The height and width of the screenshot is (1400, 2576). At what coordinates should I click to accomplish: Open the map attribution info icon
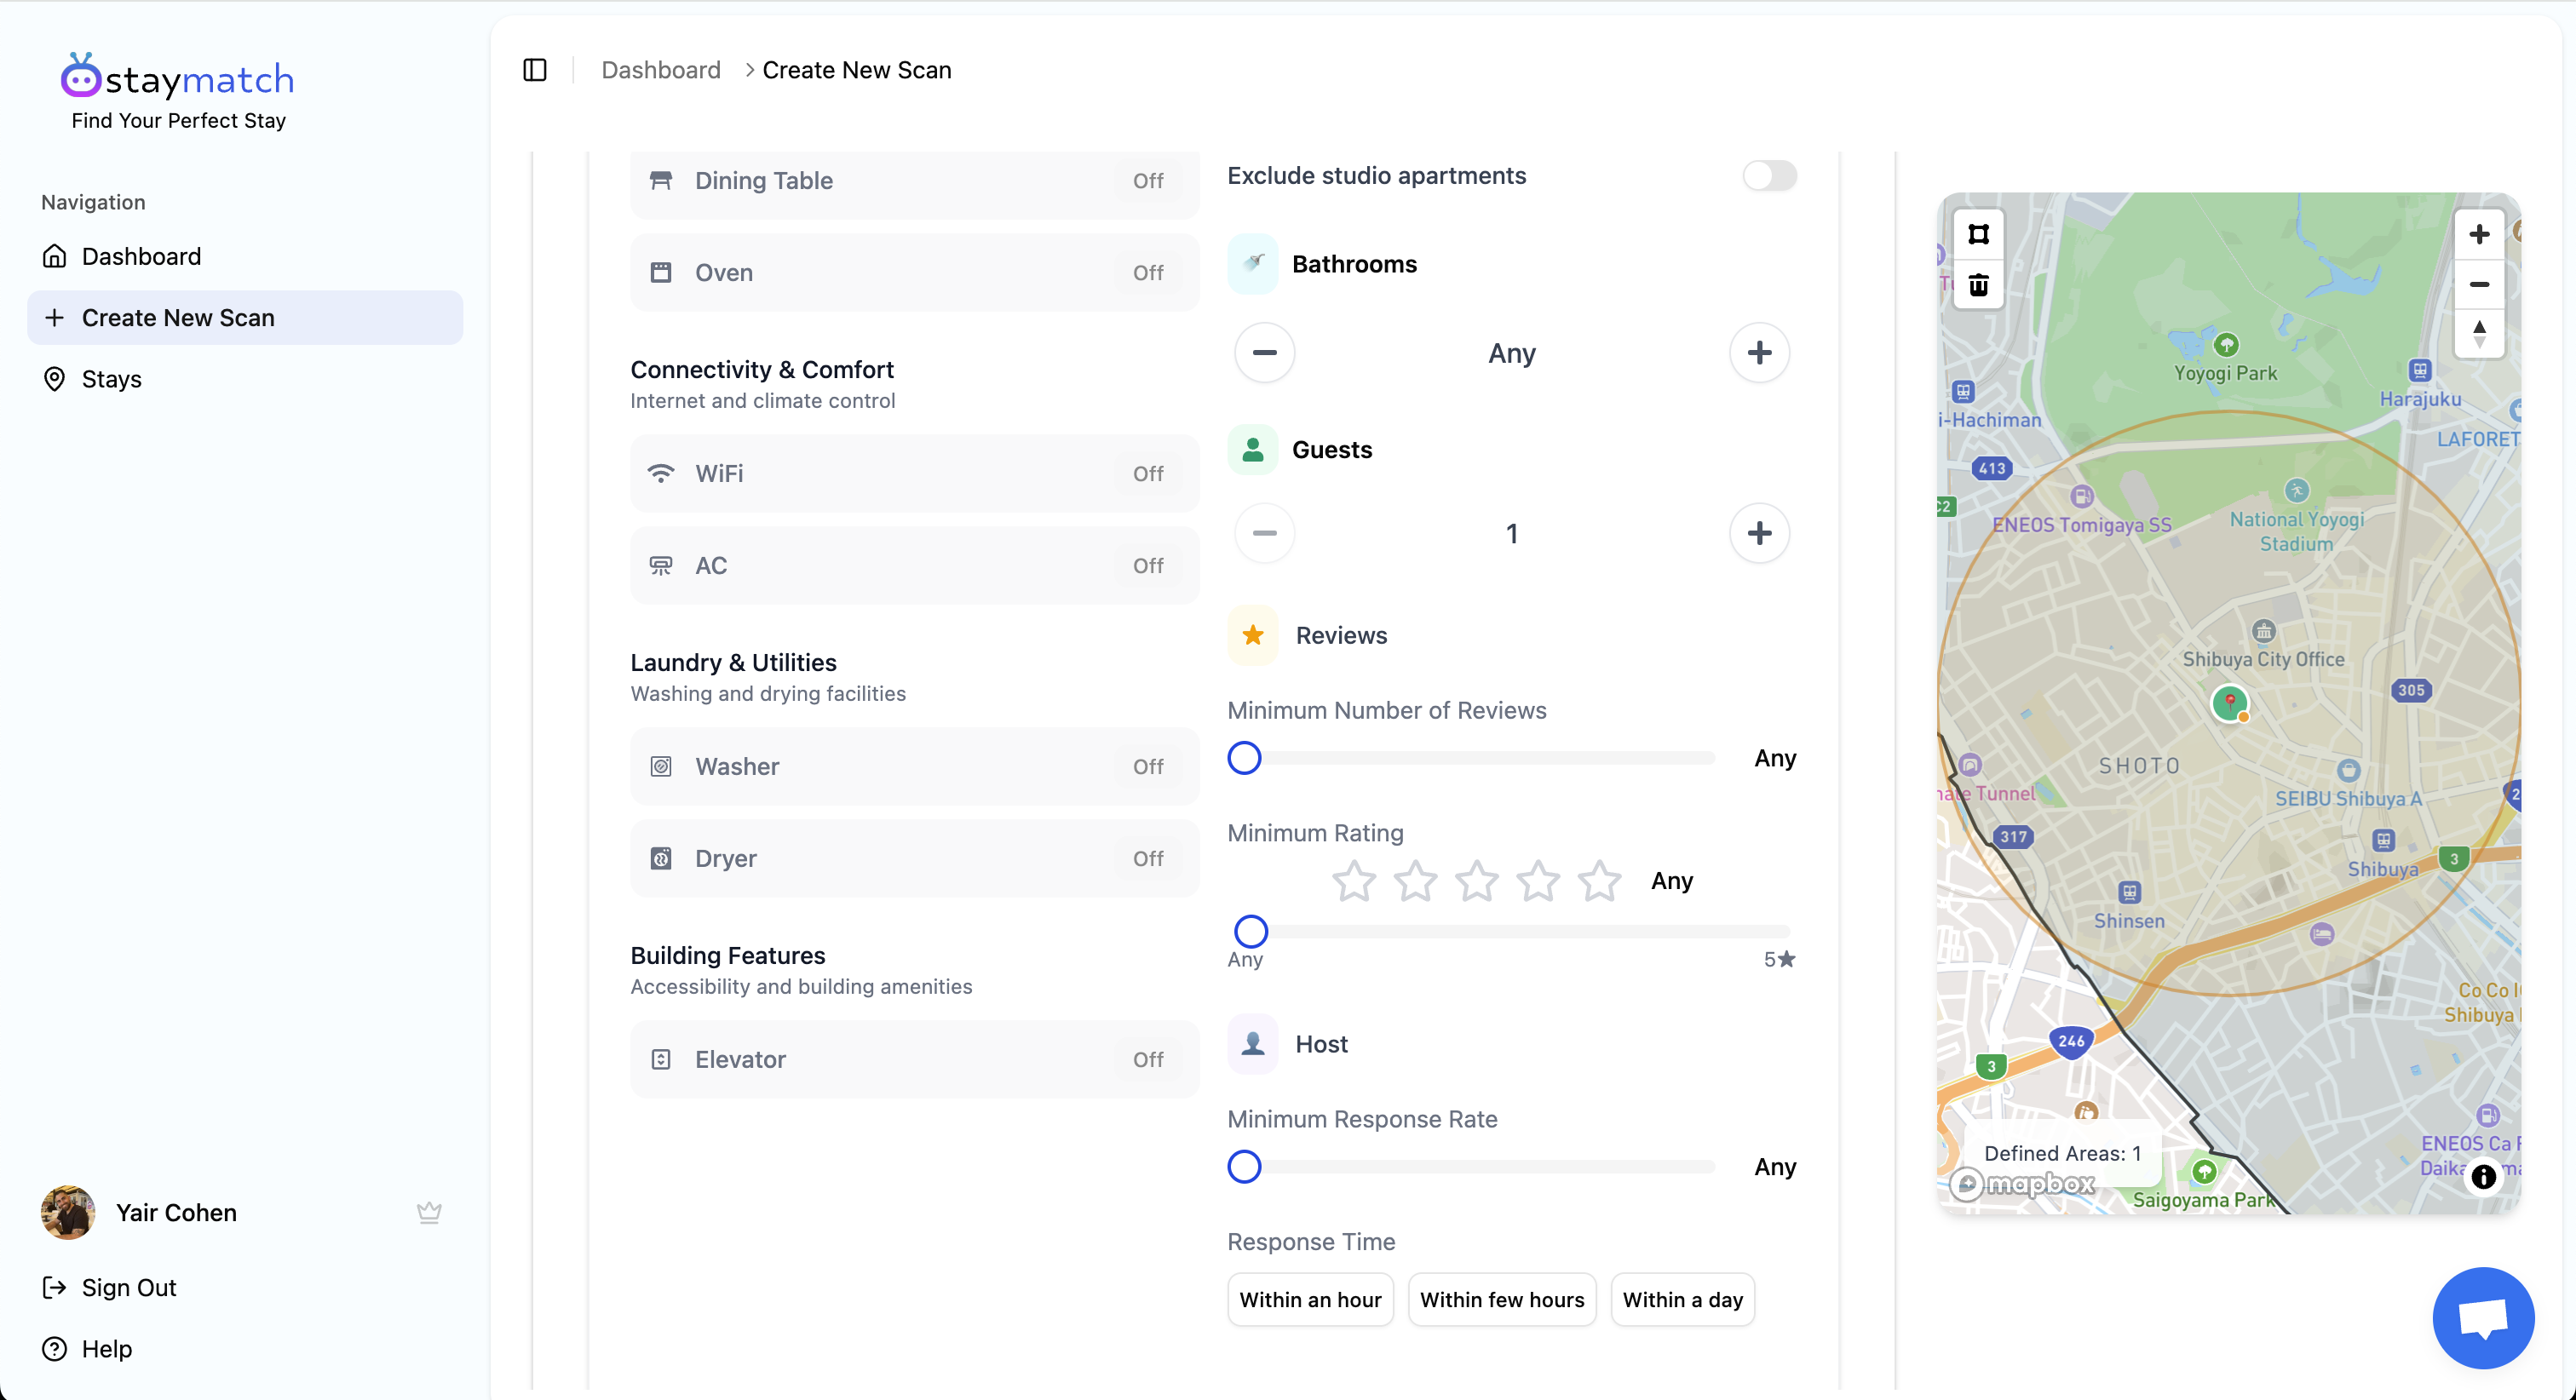pyautogui.click(x=2483, y=1177)
